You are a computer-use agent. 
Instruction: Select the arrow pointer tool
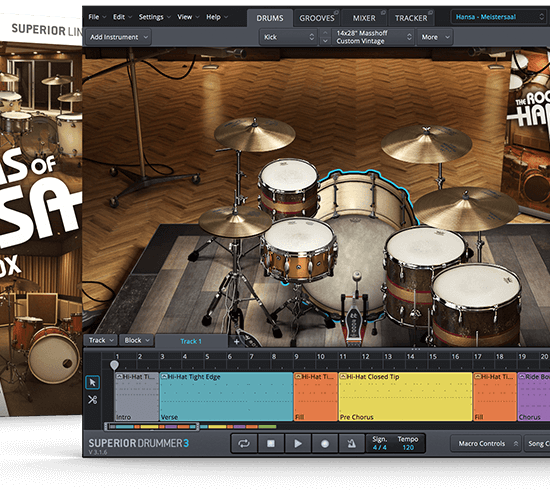tap(93, 382)
